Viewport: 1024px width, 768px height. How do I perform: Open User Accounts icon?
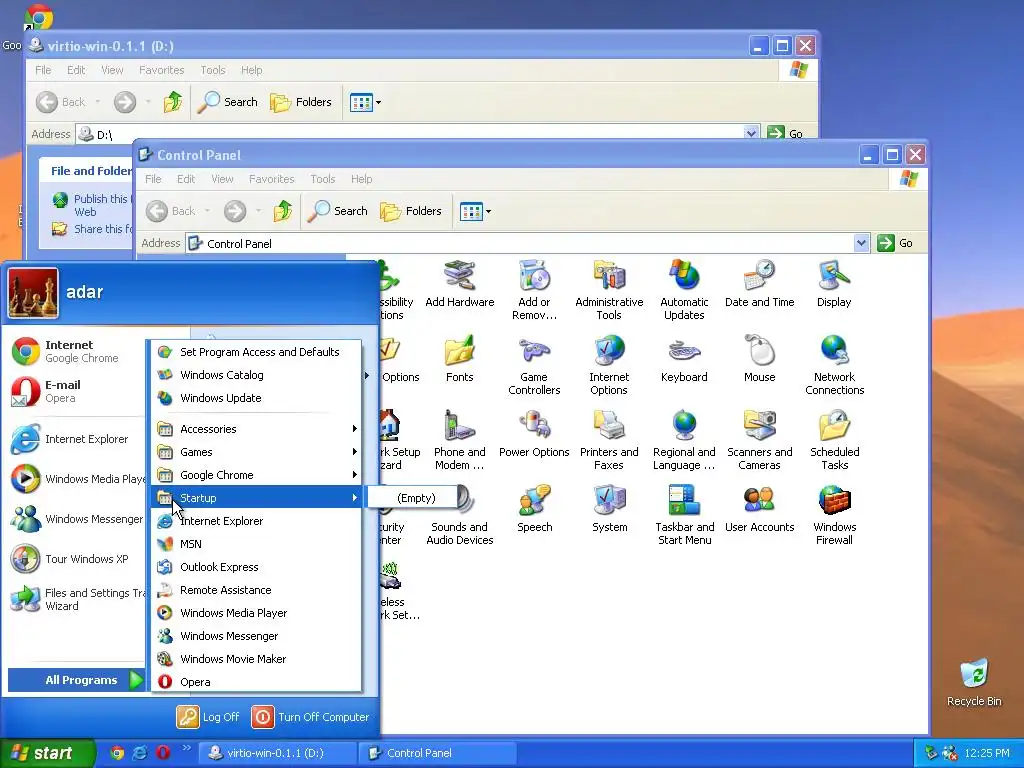(759, 509)
